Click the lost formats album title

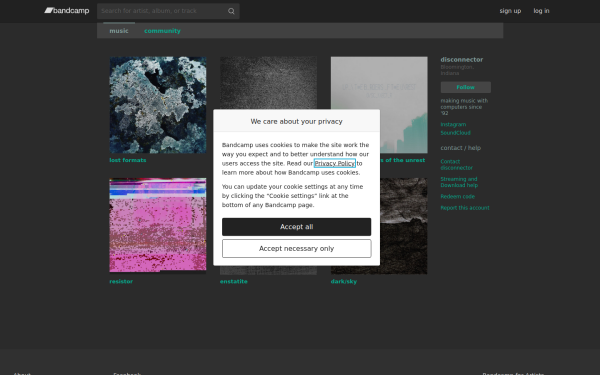pyautogui.click(x=128, y=160)
